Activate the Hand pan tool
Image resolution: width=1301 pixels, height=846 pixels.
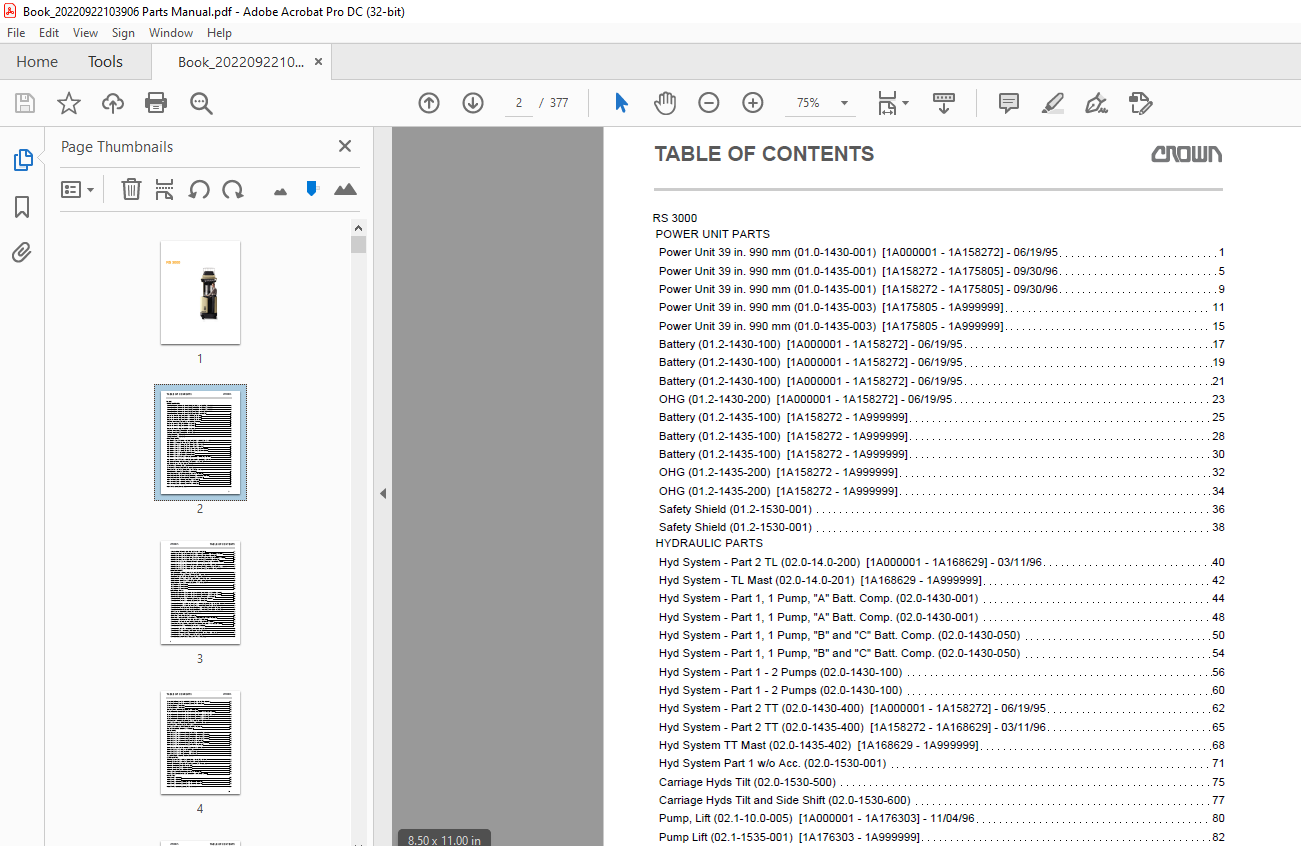click(665, 103)
